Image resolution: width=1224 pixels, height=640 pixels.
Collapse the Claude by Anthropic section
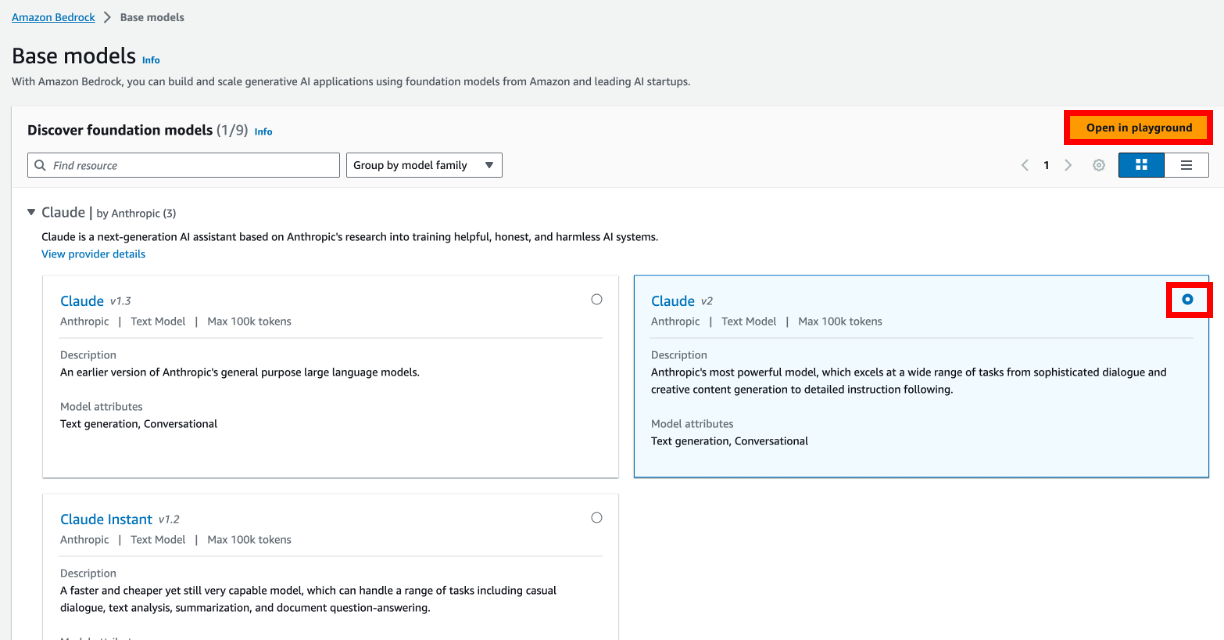[x=32, y=212]
